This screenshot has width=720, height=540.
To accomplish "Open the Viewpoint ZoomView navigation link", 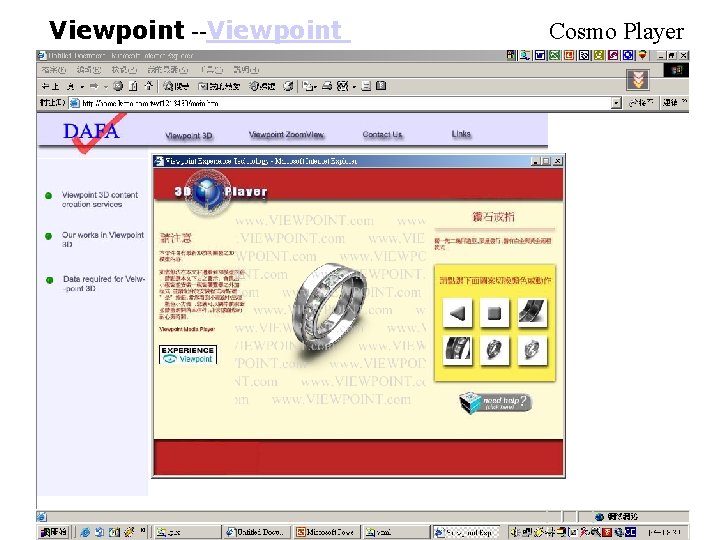I will tap(286, 135).
